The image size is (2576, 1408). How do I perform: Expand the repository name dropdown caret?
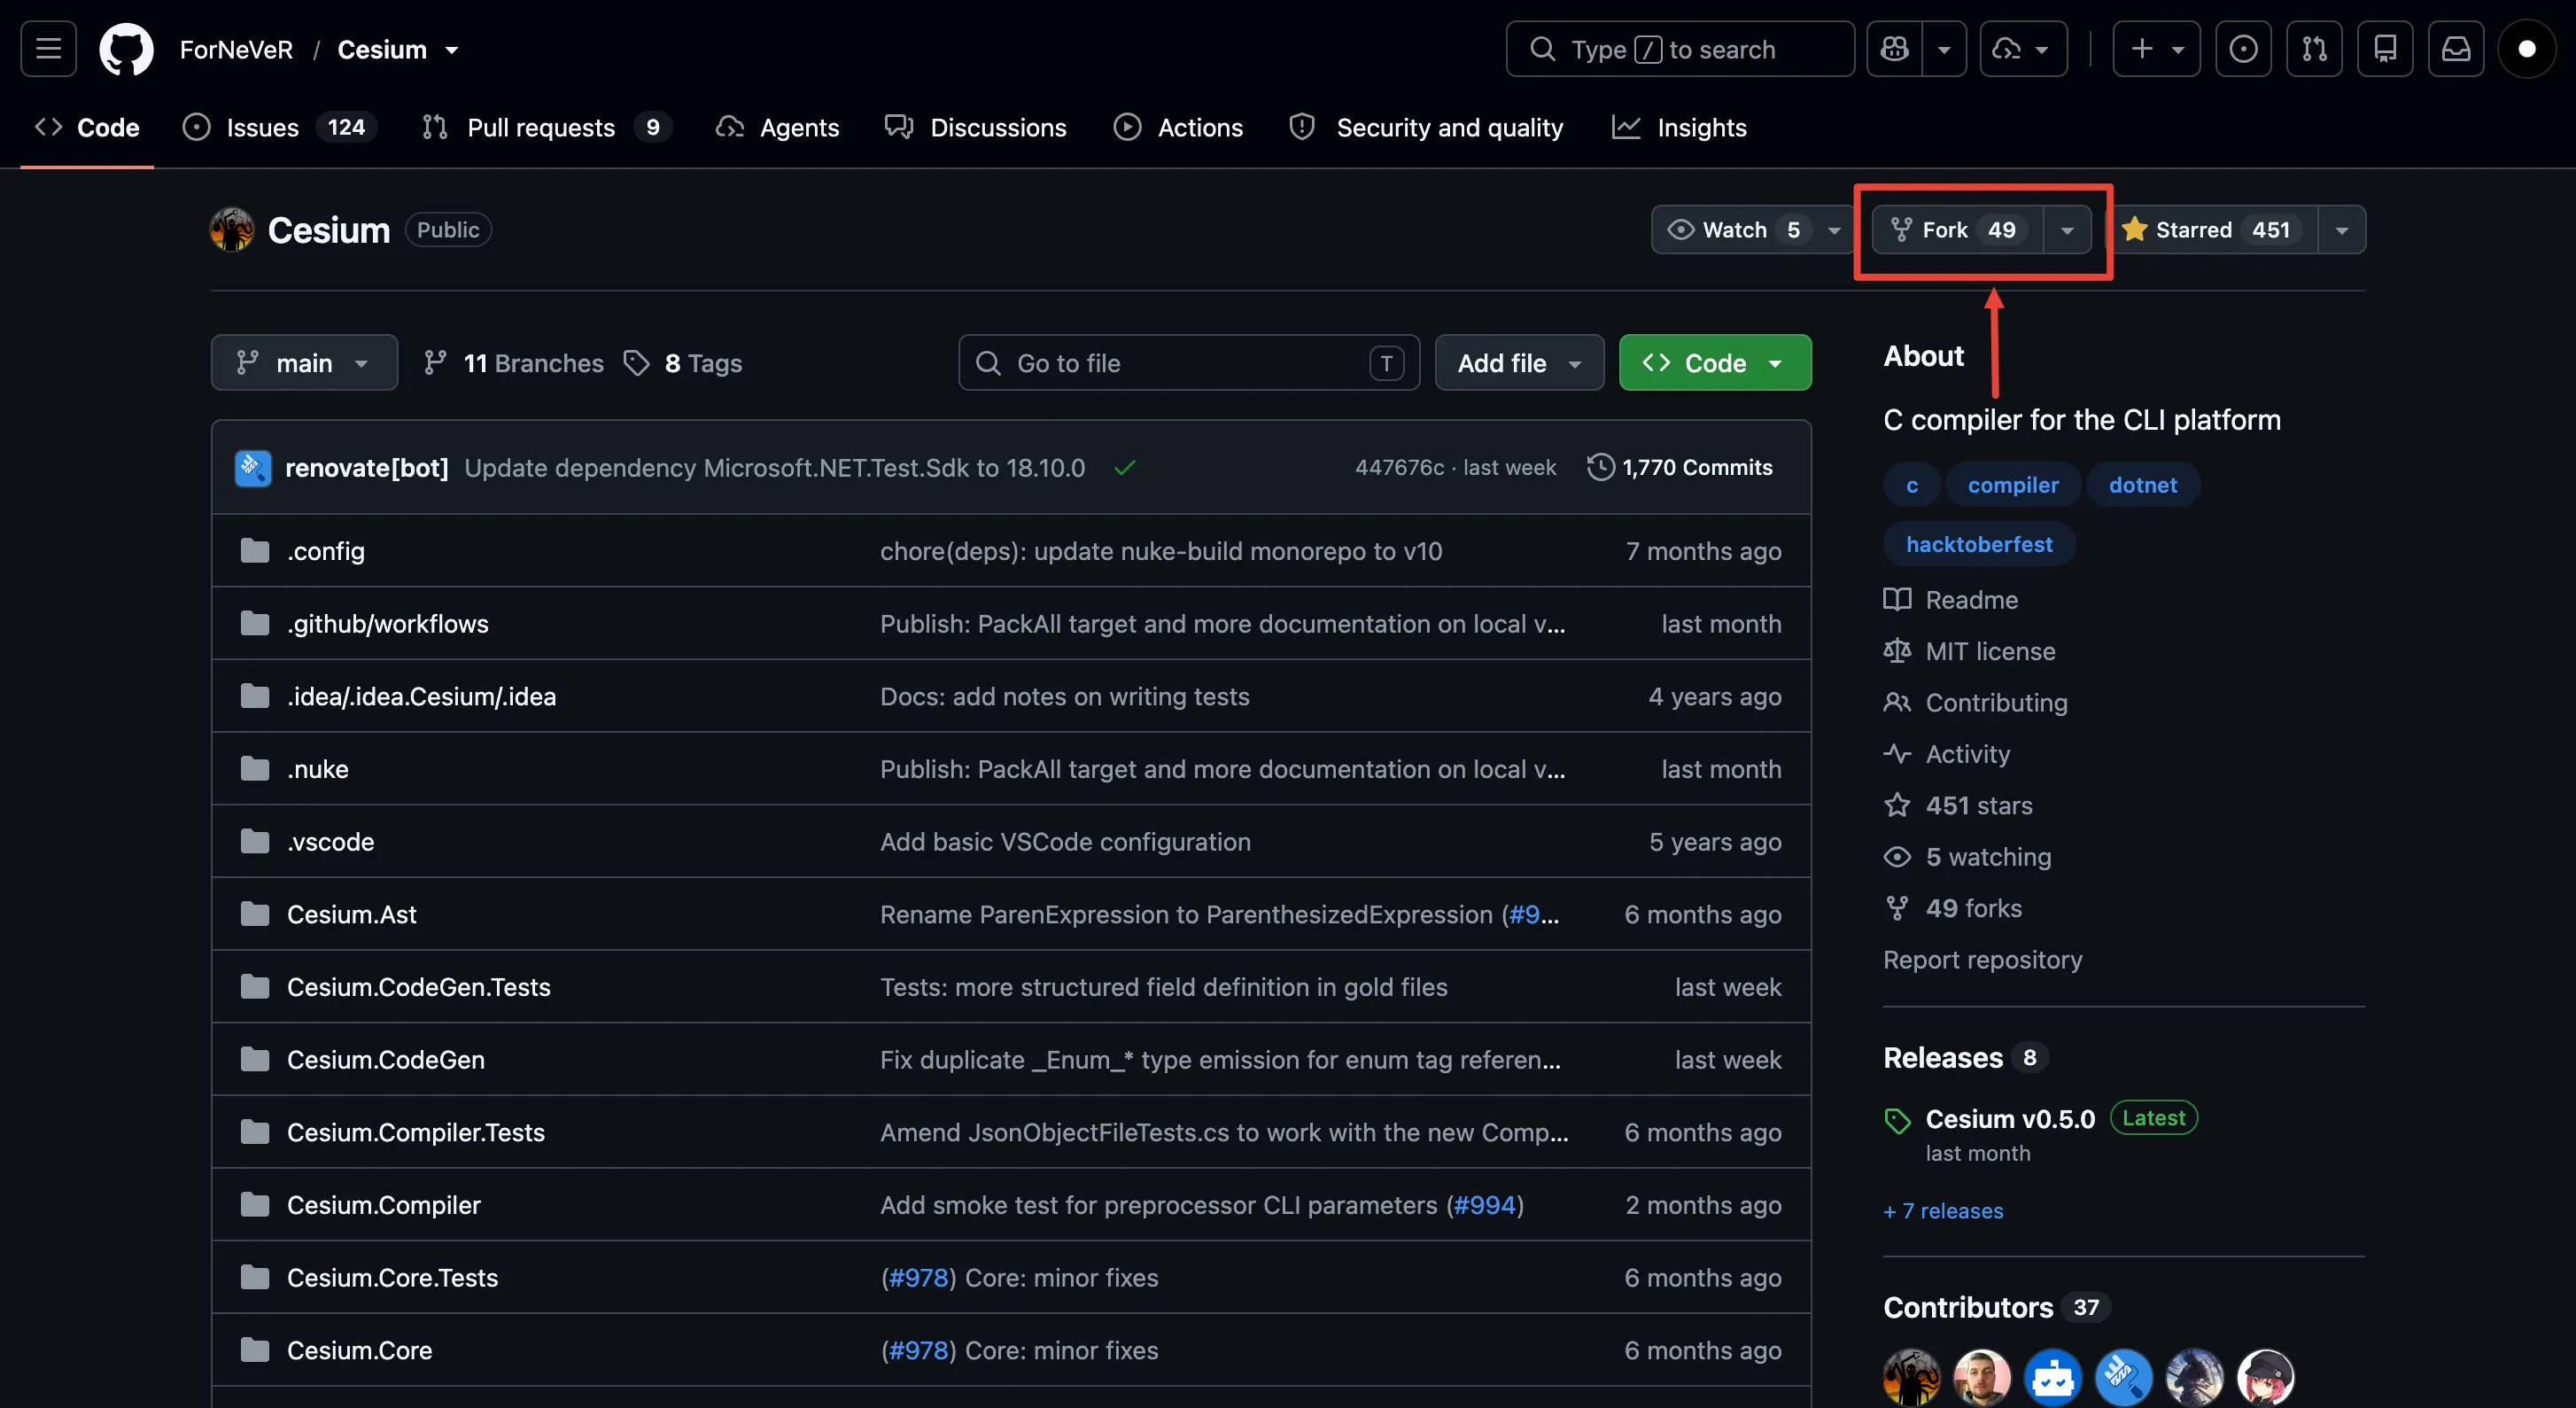point(452,50)
